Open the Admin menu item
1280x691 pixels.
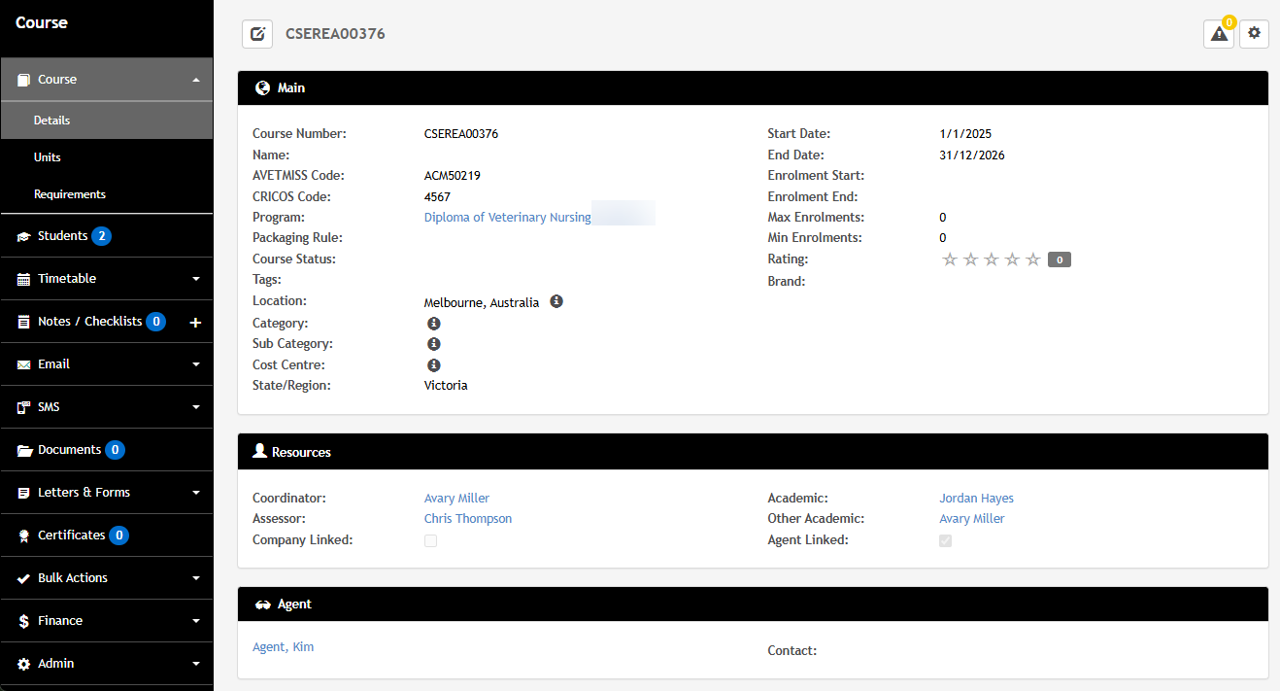point(106,664)
